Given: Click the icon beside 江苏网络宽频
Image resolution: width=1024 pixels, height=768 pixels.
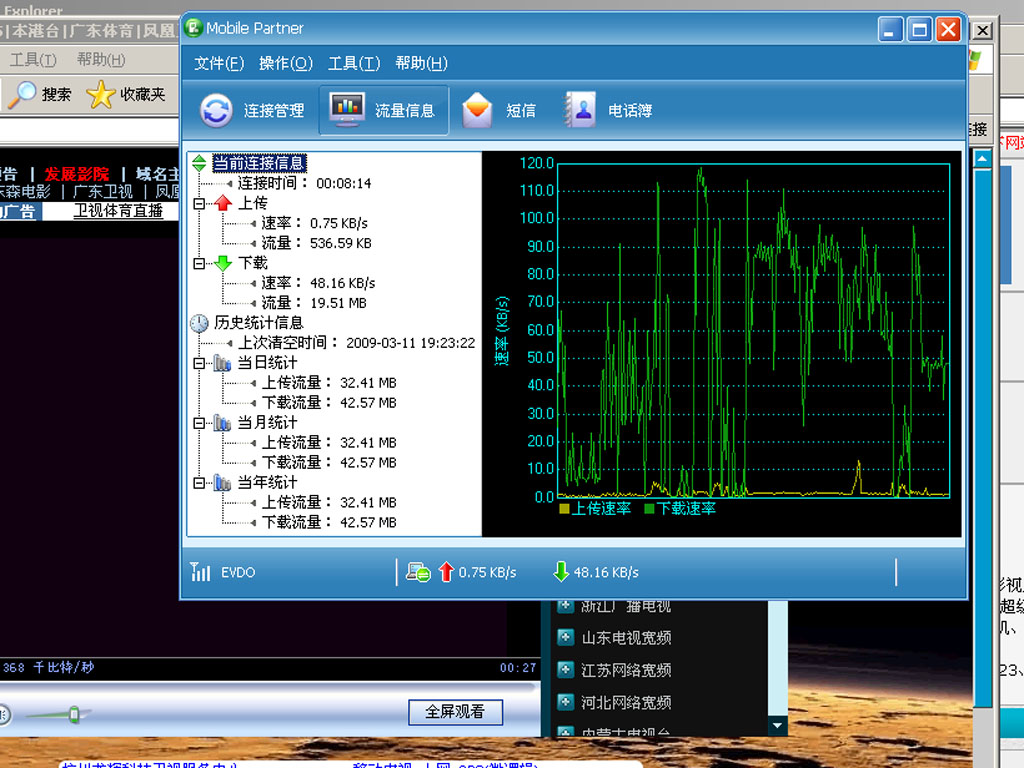Looking at the screenshot, I should click(566, 670).
